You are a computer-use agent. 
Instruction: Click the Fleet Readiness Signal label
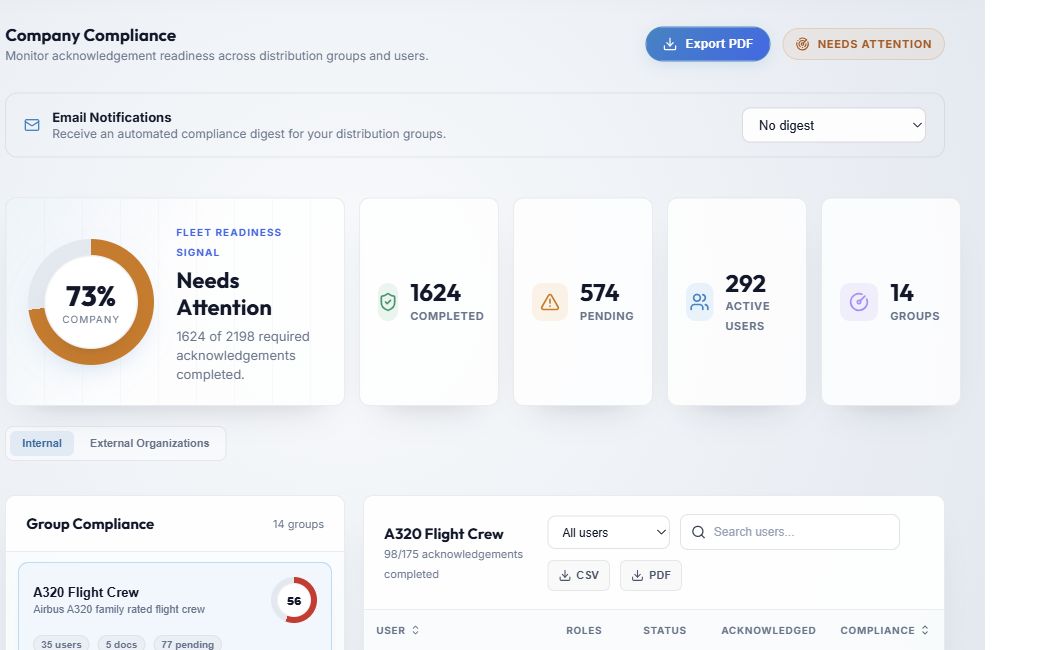click(228, 242)
